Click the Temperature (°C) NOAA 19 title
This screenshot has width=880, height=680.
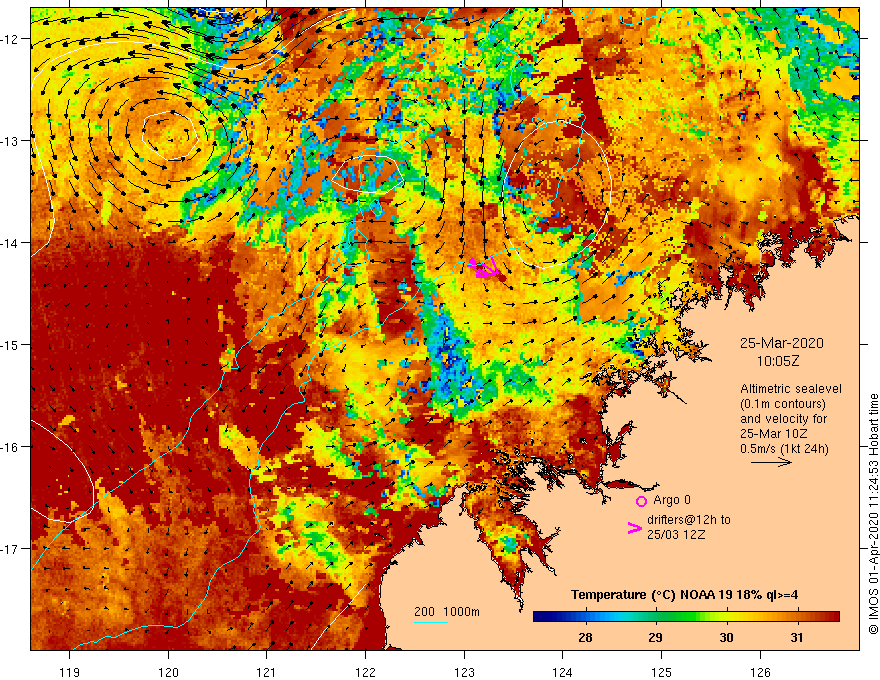(x=684, y=595)
